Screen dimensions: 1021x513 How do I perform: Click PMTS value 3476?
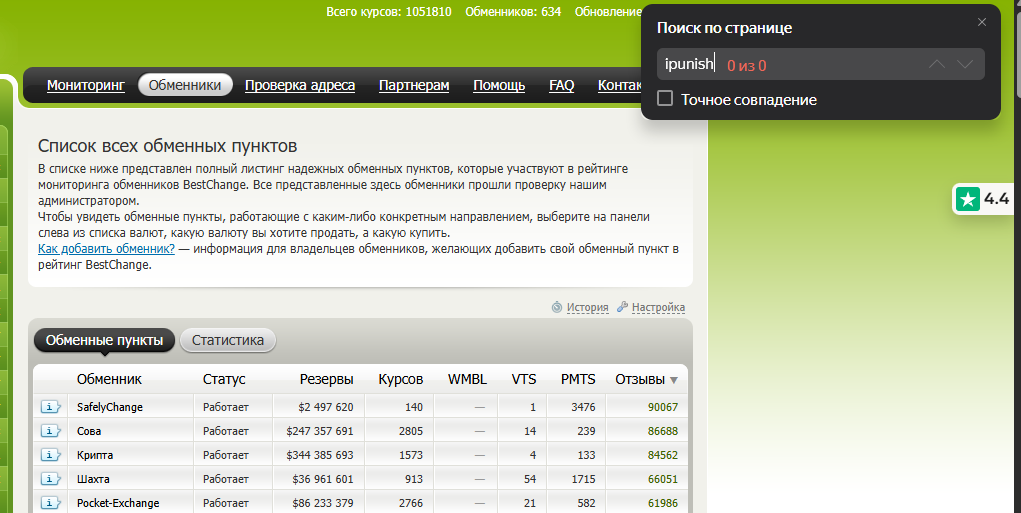583,407
